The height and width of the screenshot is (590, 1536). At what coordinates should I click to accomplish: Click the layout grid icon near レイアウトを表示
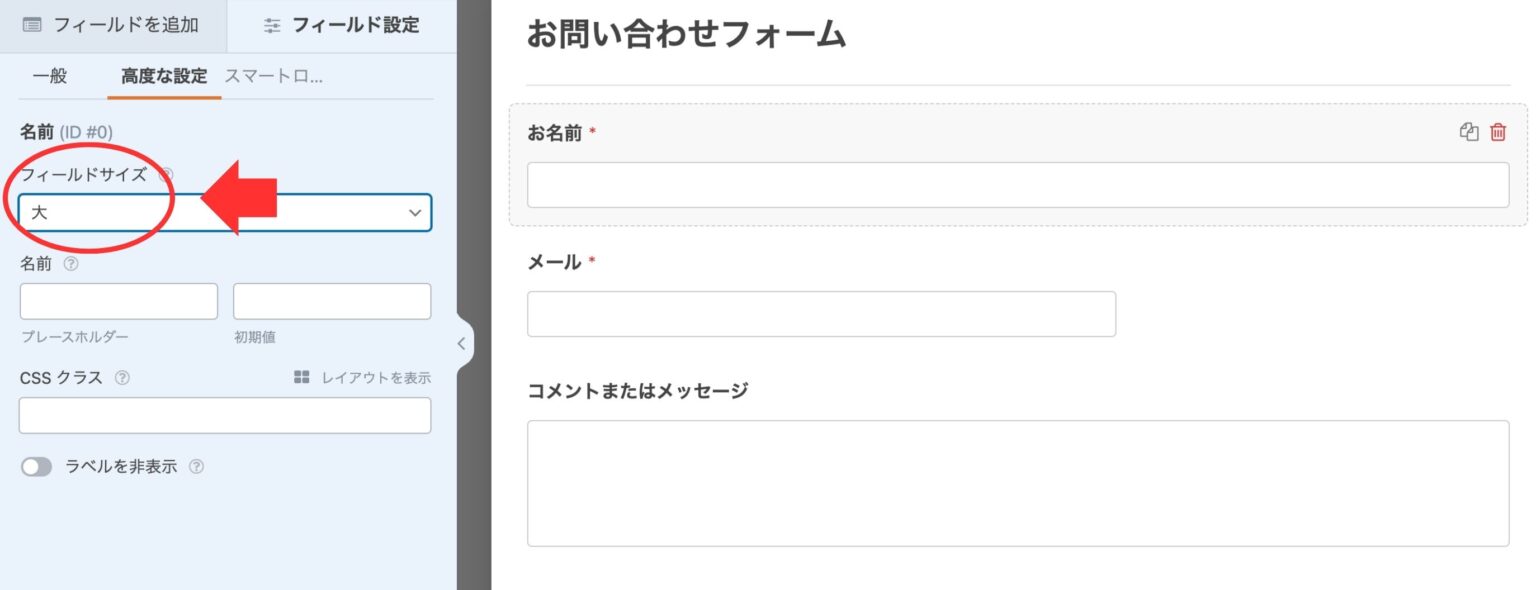tap(300, 378)
